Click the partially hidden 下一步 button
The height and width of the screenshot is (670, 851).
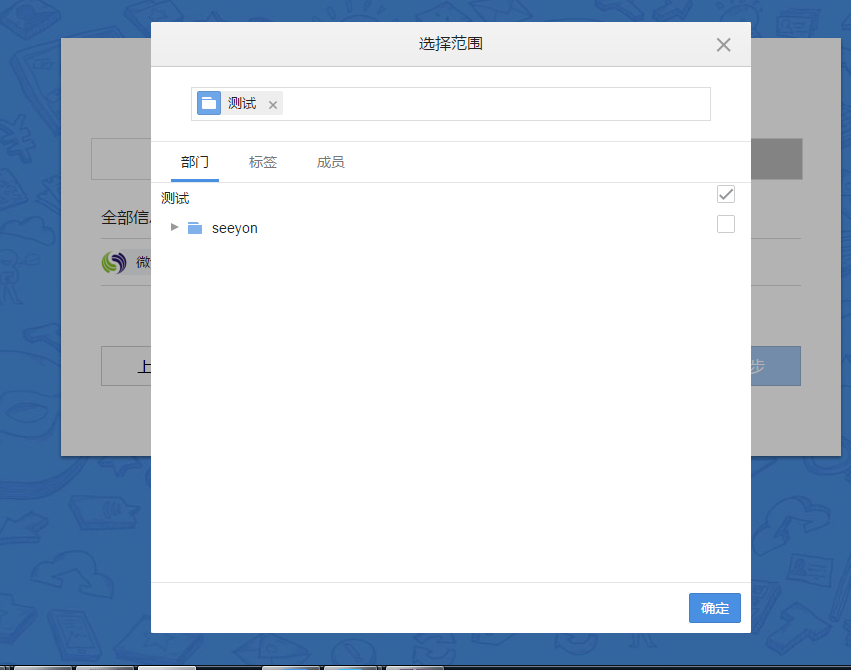775,367
